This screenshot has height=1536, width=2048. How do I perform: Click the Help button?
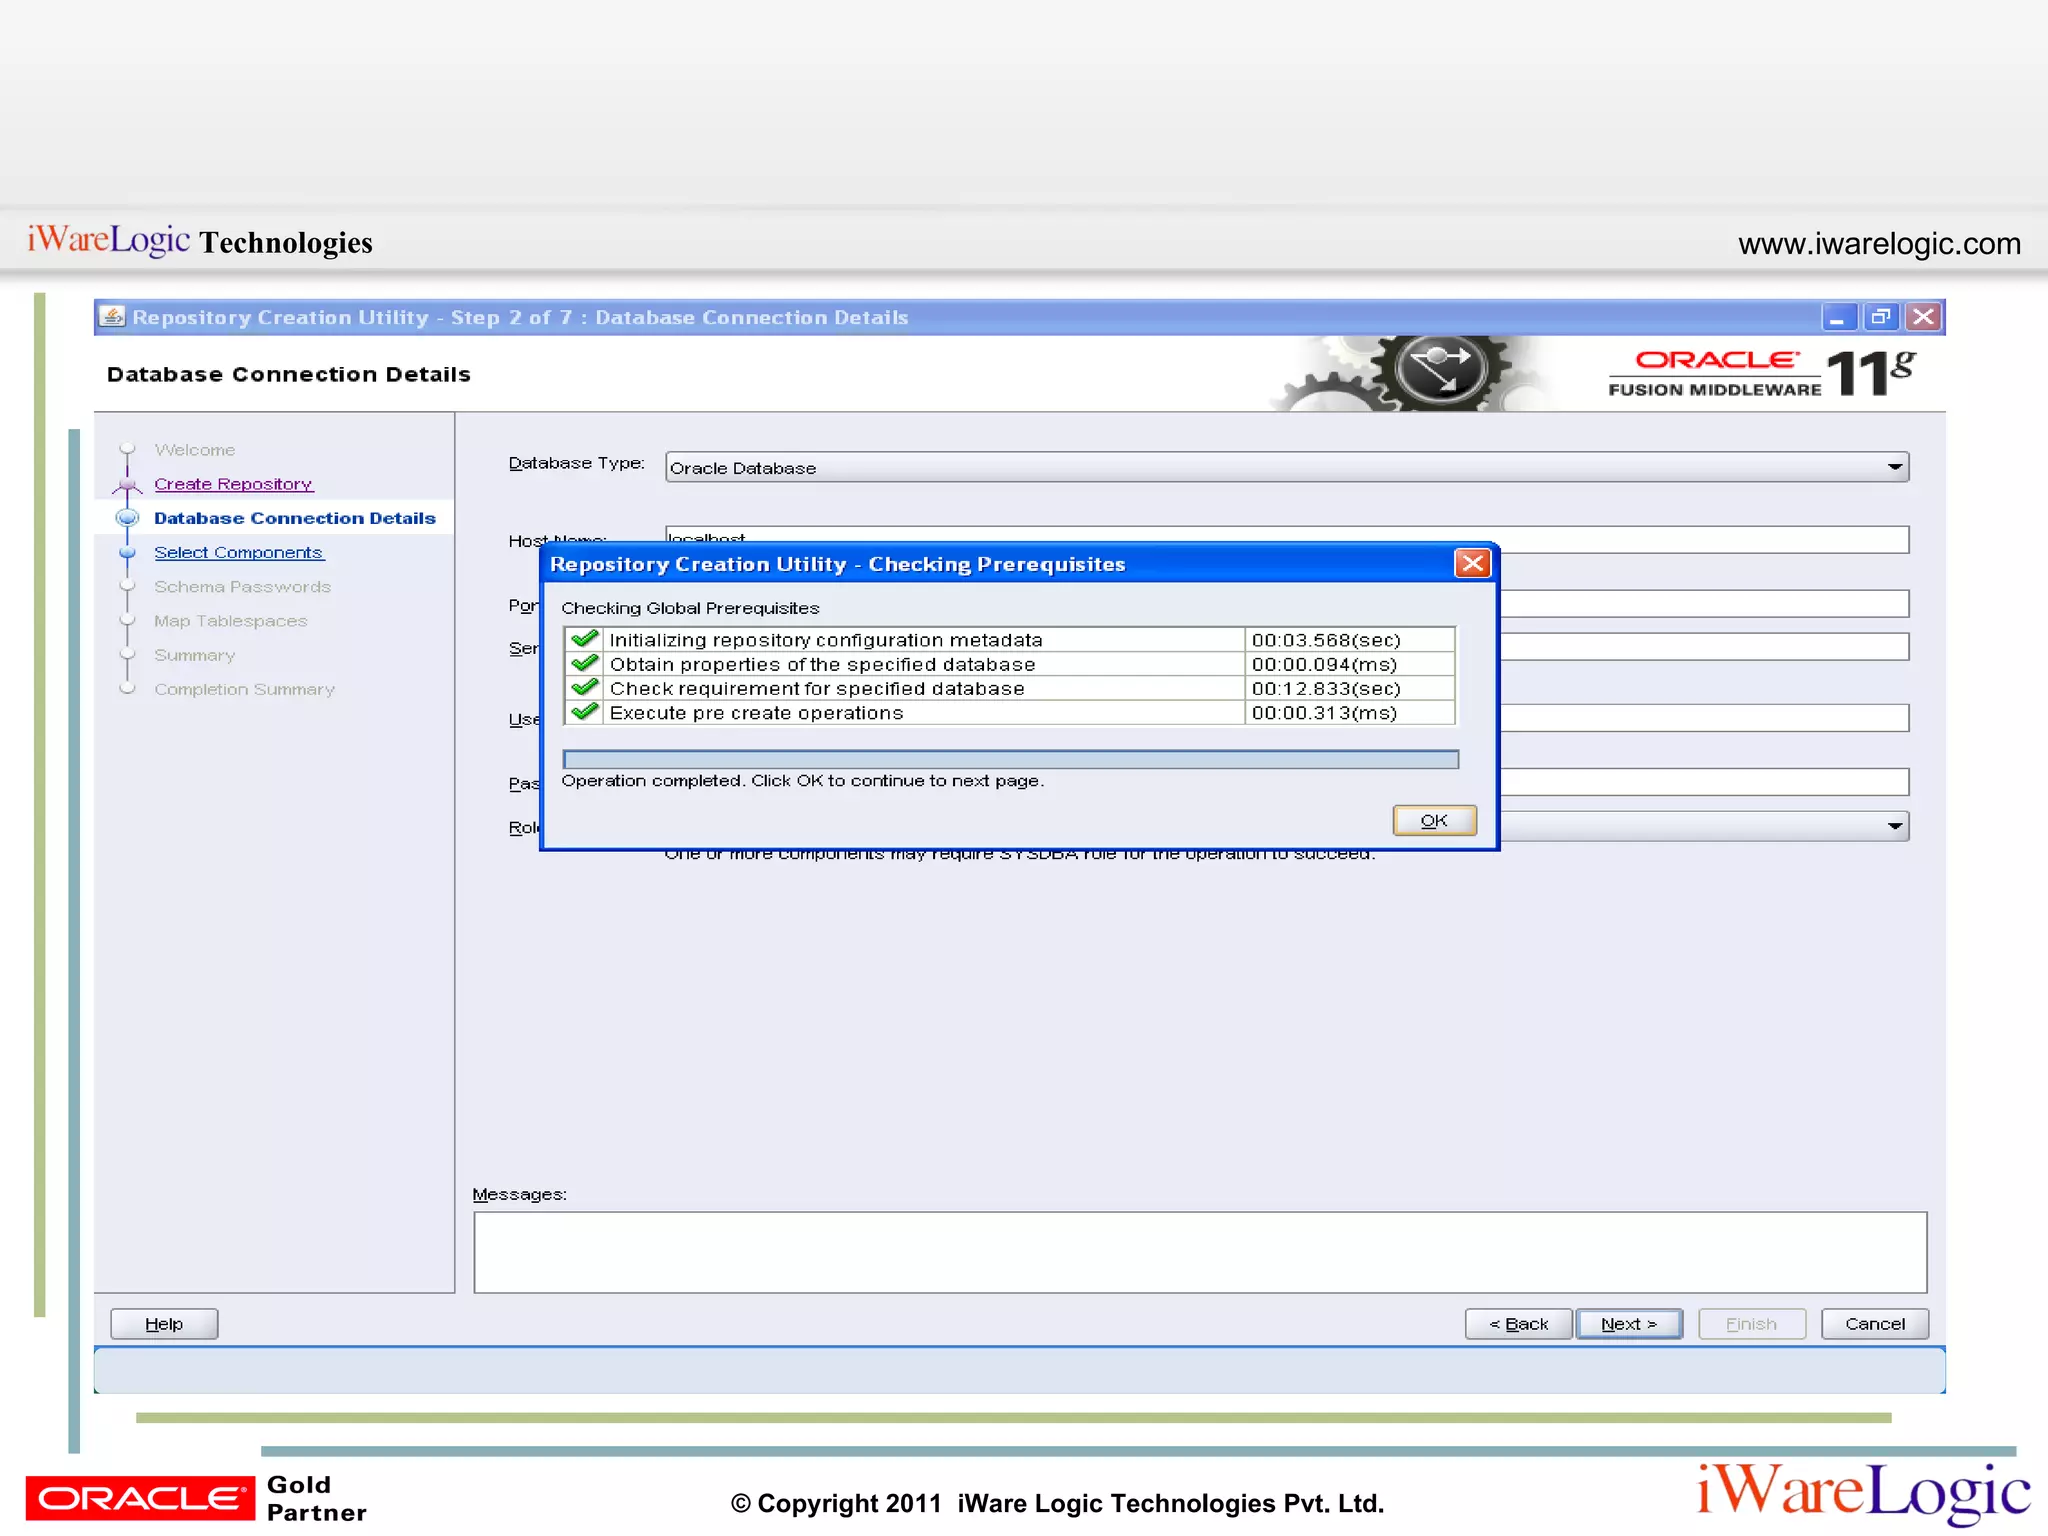[x=164, y=1324]
